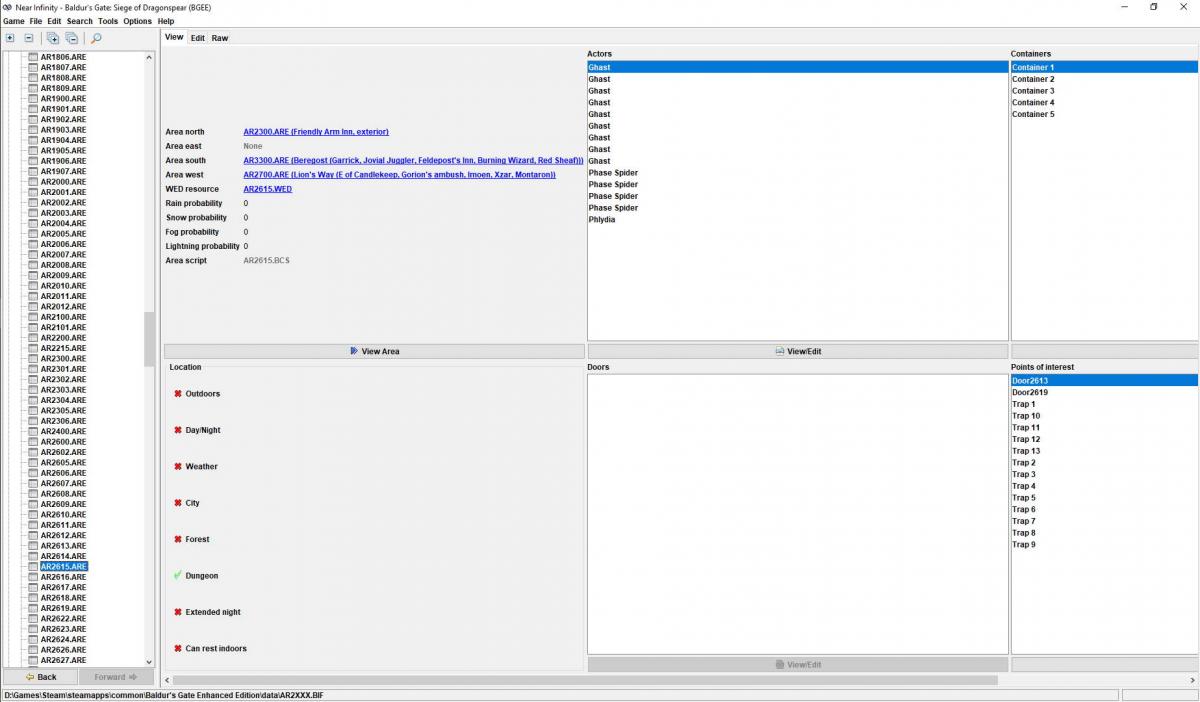The width and height of the screenshot is (1200, 702).
Task: Select Container 5 in Containers list
Action: pos(1104,114)
